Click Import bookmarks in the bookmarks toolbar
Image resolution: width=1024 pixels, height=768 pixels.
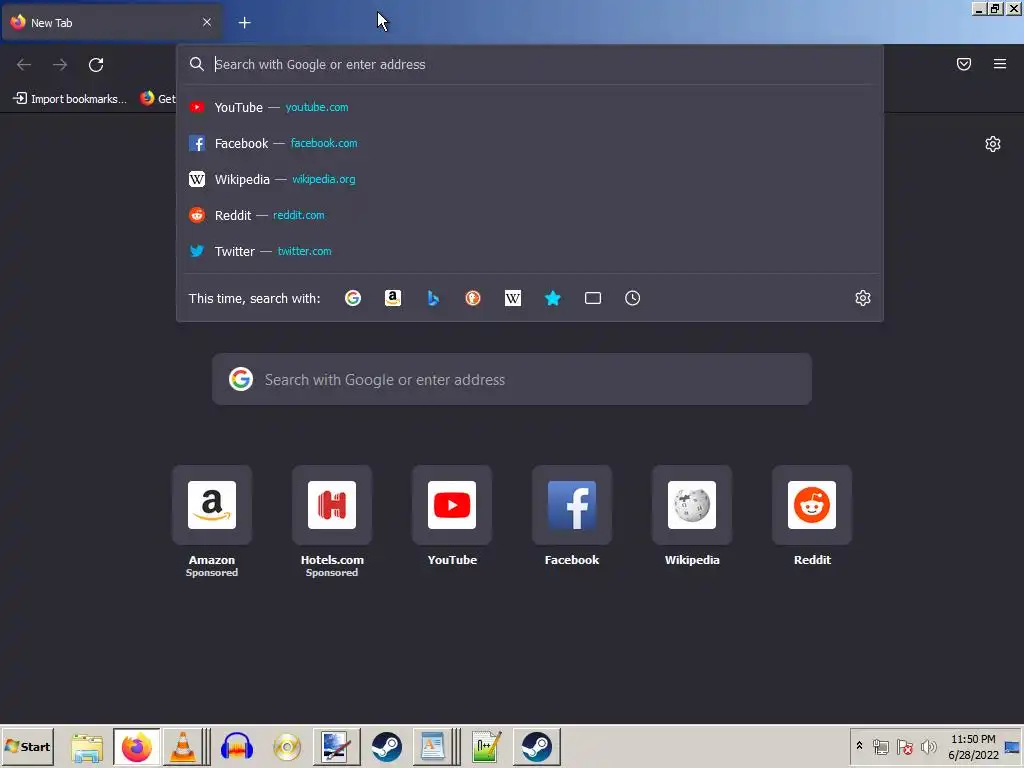(x=70, y=99)
